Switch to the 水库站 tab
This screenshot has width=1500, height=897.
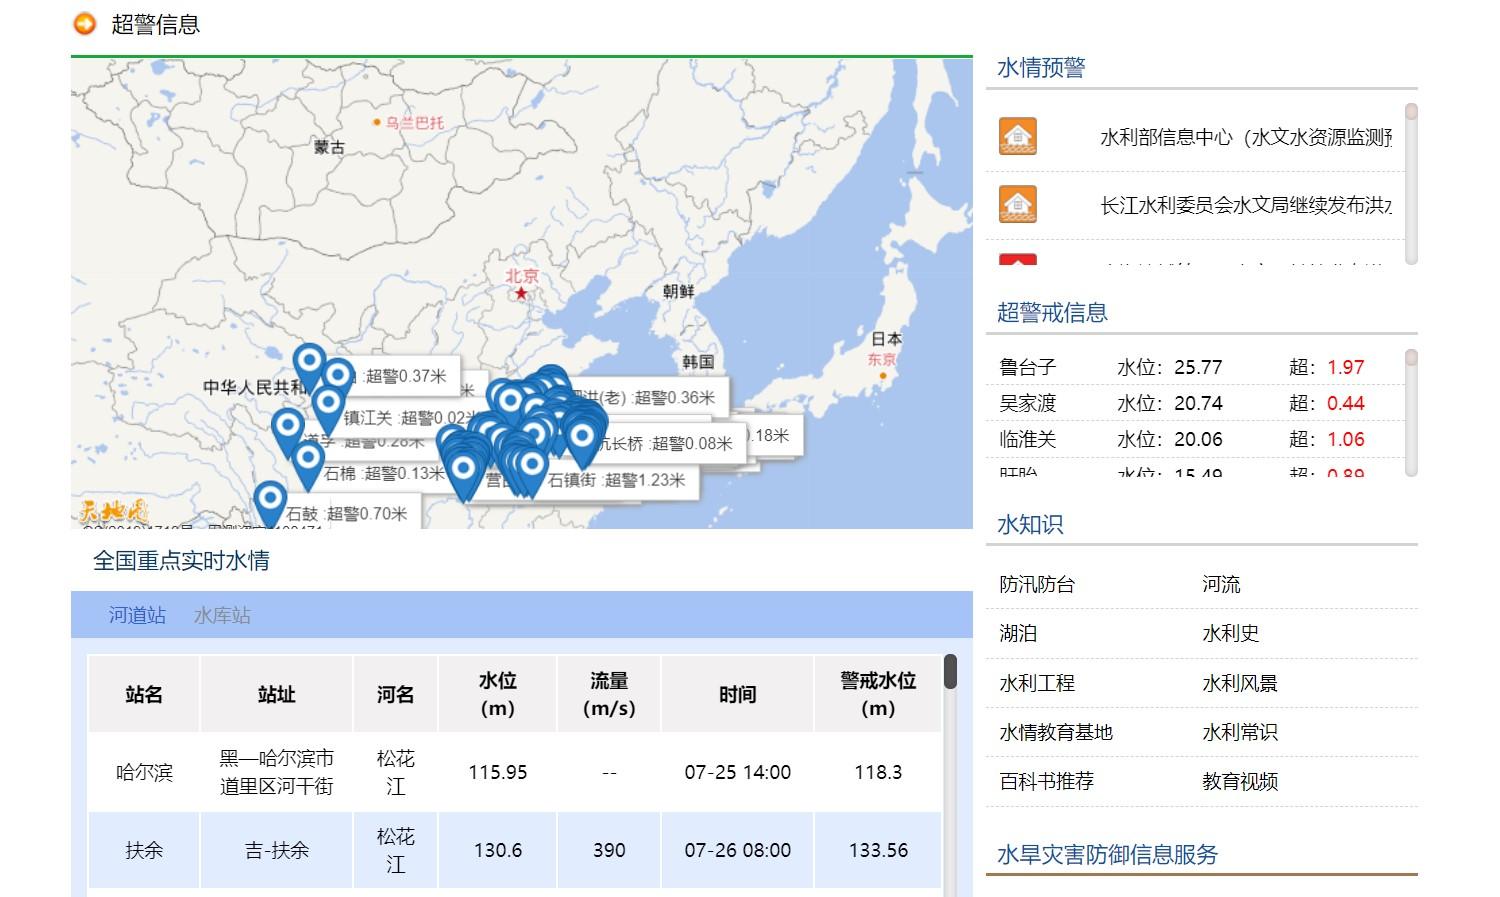pyautogui.click(x=222, y=615)
